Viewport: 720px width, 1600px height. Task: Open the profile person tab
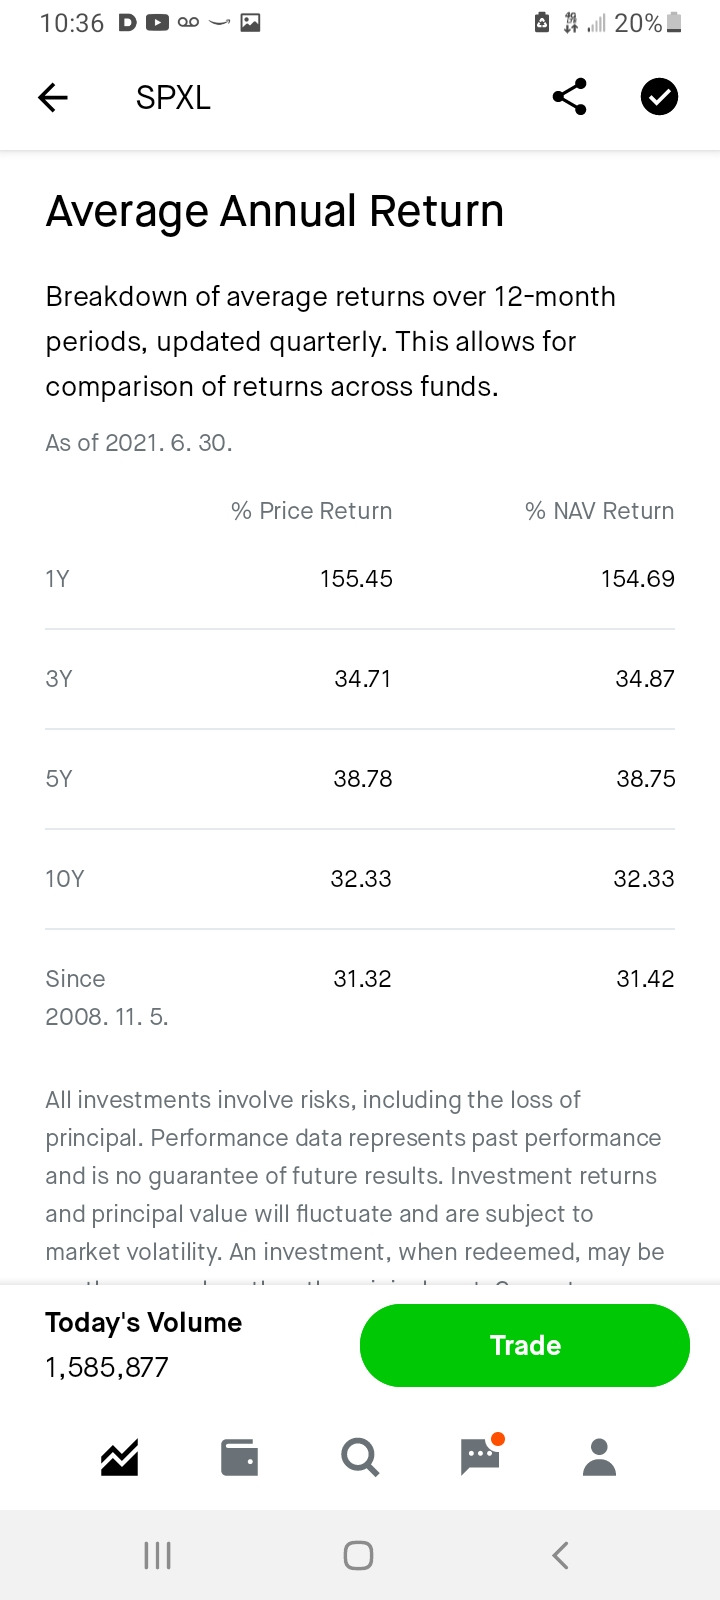click(600, 1458)
